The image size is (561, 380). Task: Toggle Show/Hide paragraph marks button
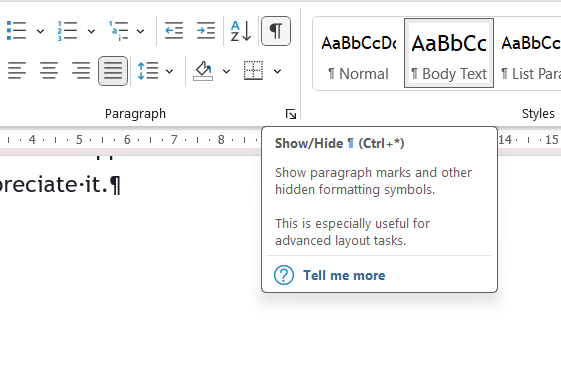click(x=276, y=31)
